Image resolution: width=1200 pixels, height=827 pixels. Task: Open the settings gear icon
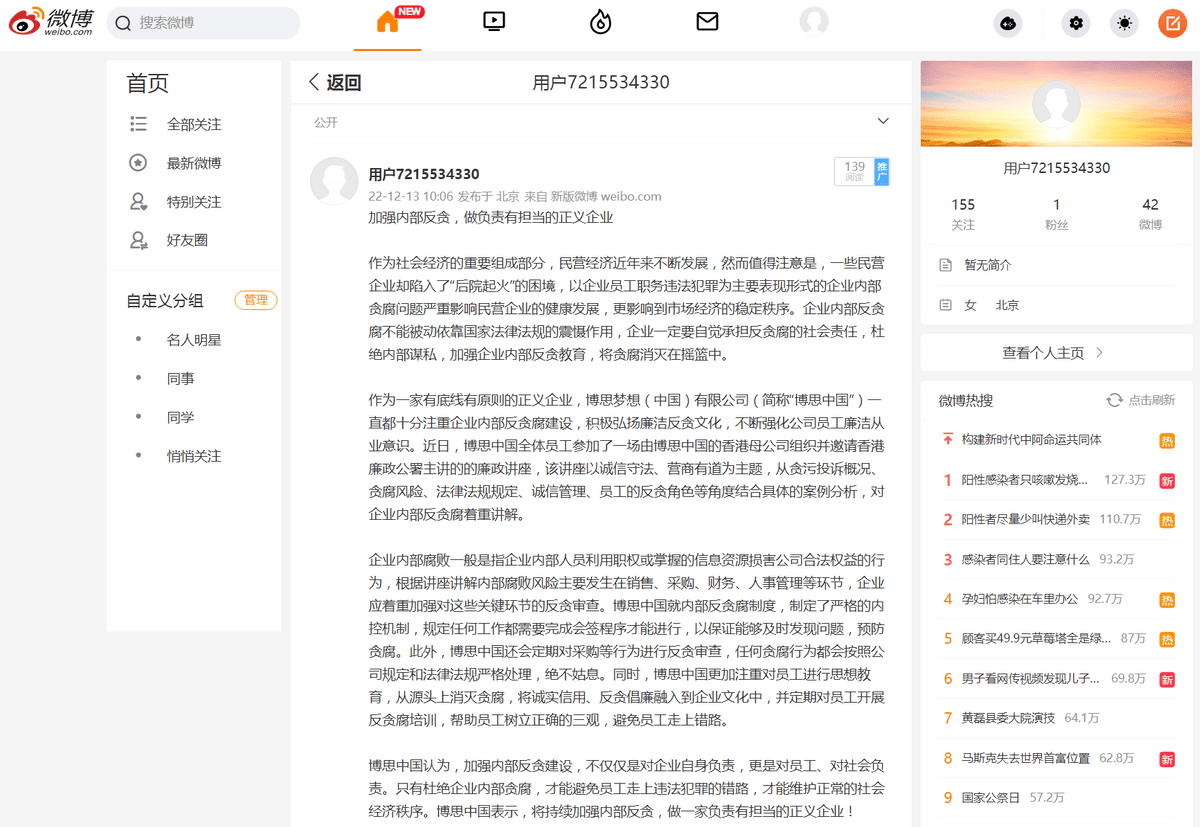(1076, 23)
